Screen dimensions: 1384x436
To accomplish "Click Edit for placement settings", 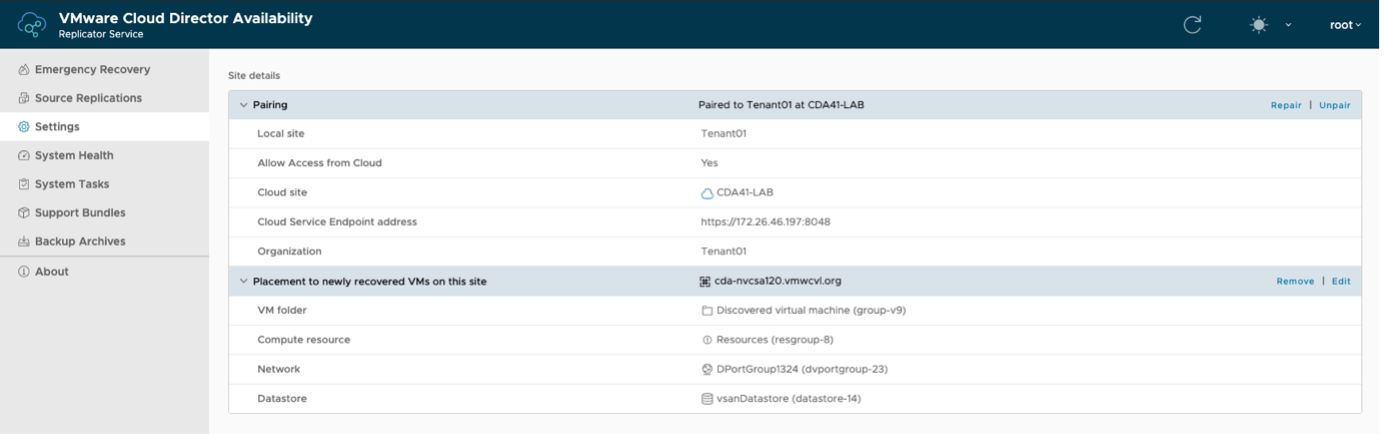I will (x=1340, y=282).
